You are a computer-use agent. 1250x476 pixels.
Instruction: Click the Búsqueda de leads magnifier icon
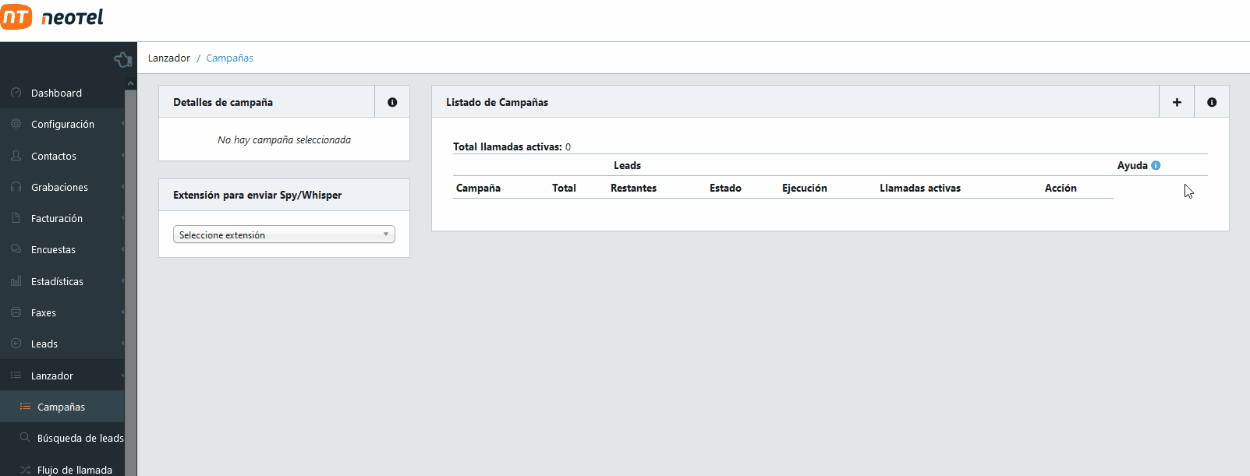point(25,438)
